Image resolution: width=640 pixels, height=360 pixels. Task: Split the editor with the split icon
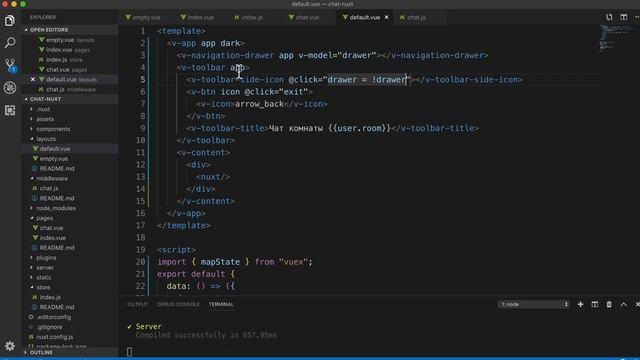click(624, 17)
